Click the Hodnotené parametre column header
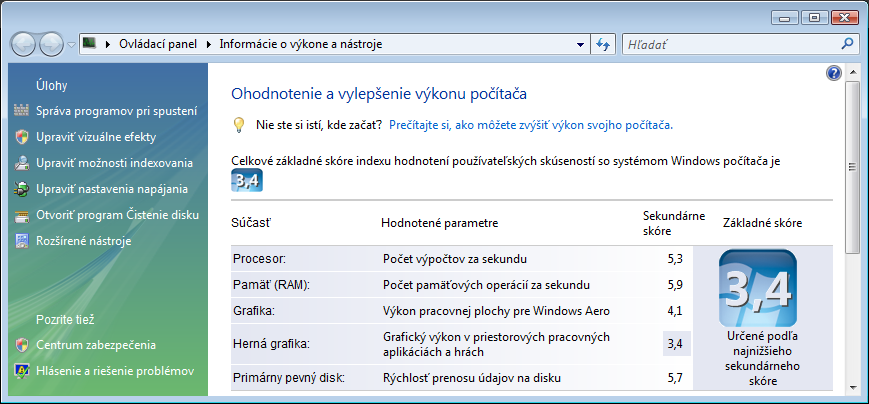 (439, 223)
